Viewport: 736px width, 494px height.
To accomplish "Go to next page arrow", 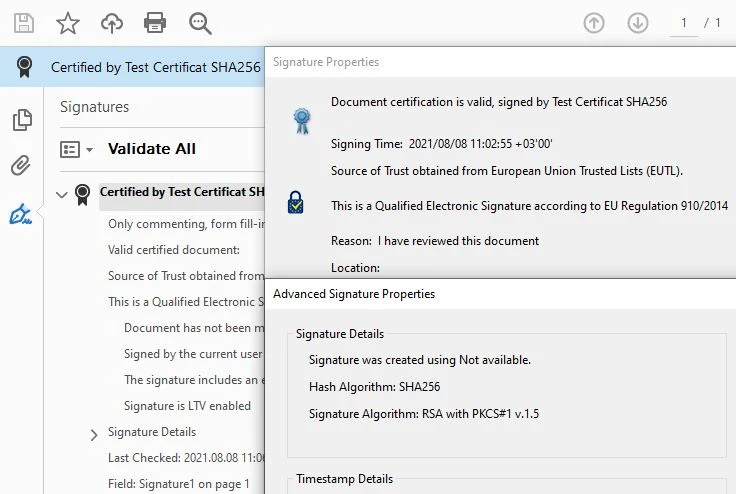I will pyautogui.click(x=638, y=23).
